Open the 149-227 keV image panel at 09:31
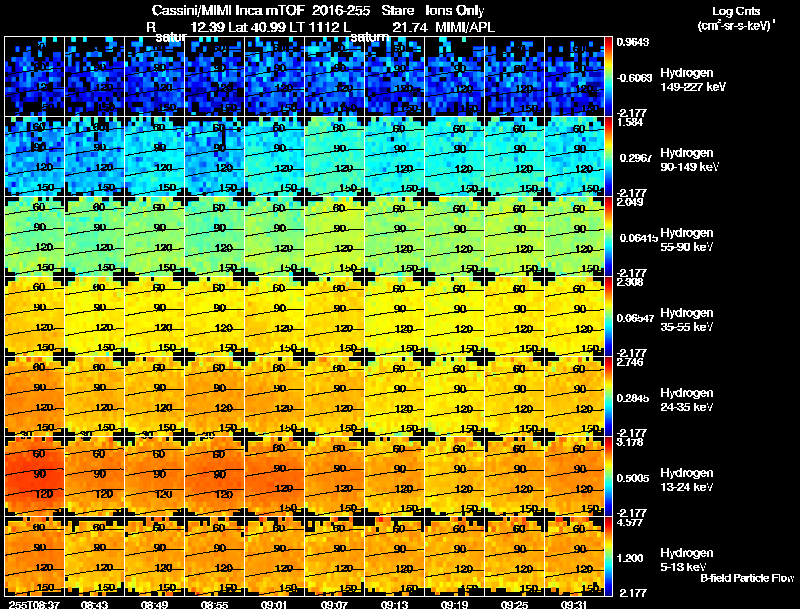800x609 pixels. (x=574, y=77)
